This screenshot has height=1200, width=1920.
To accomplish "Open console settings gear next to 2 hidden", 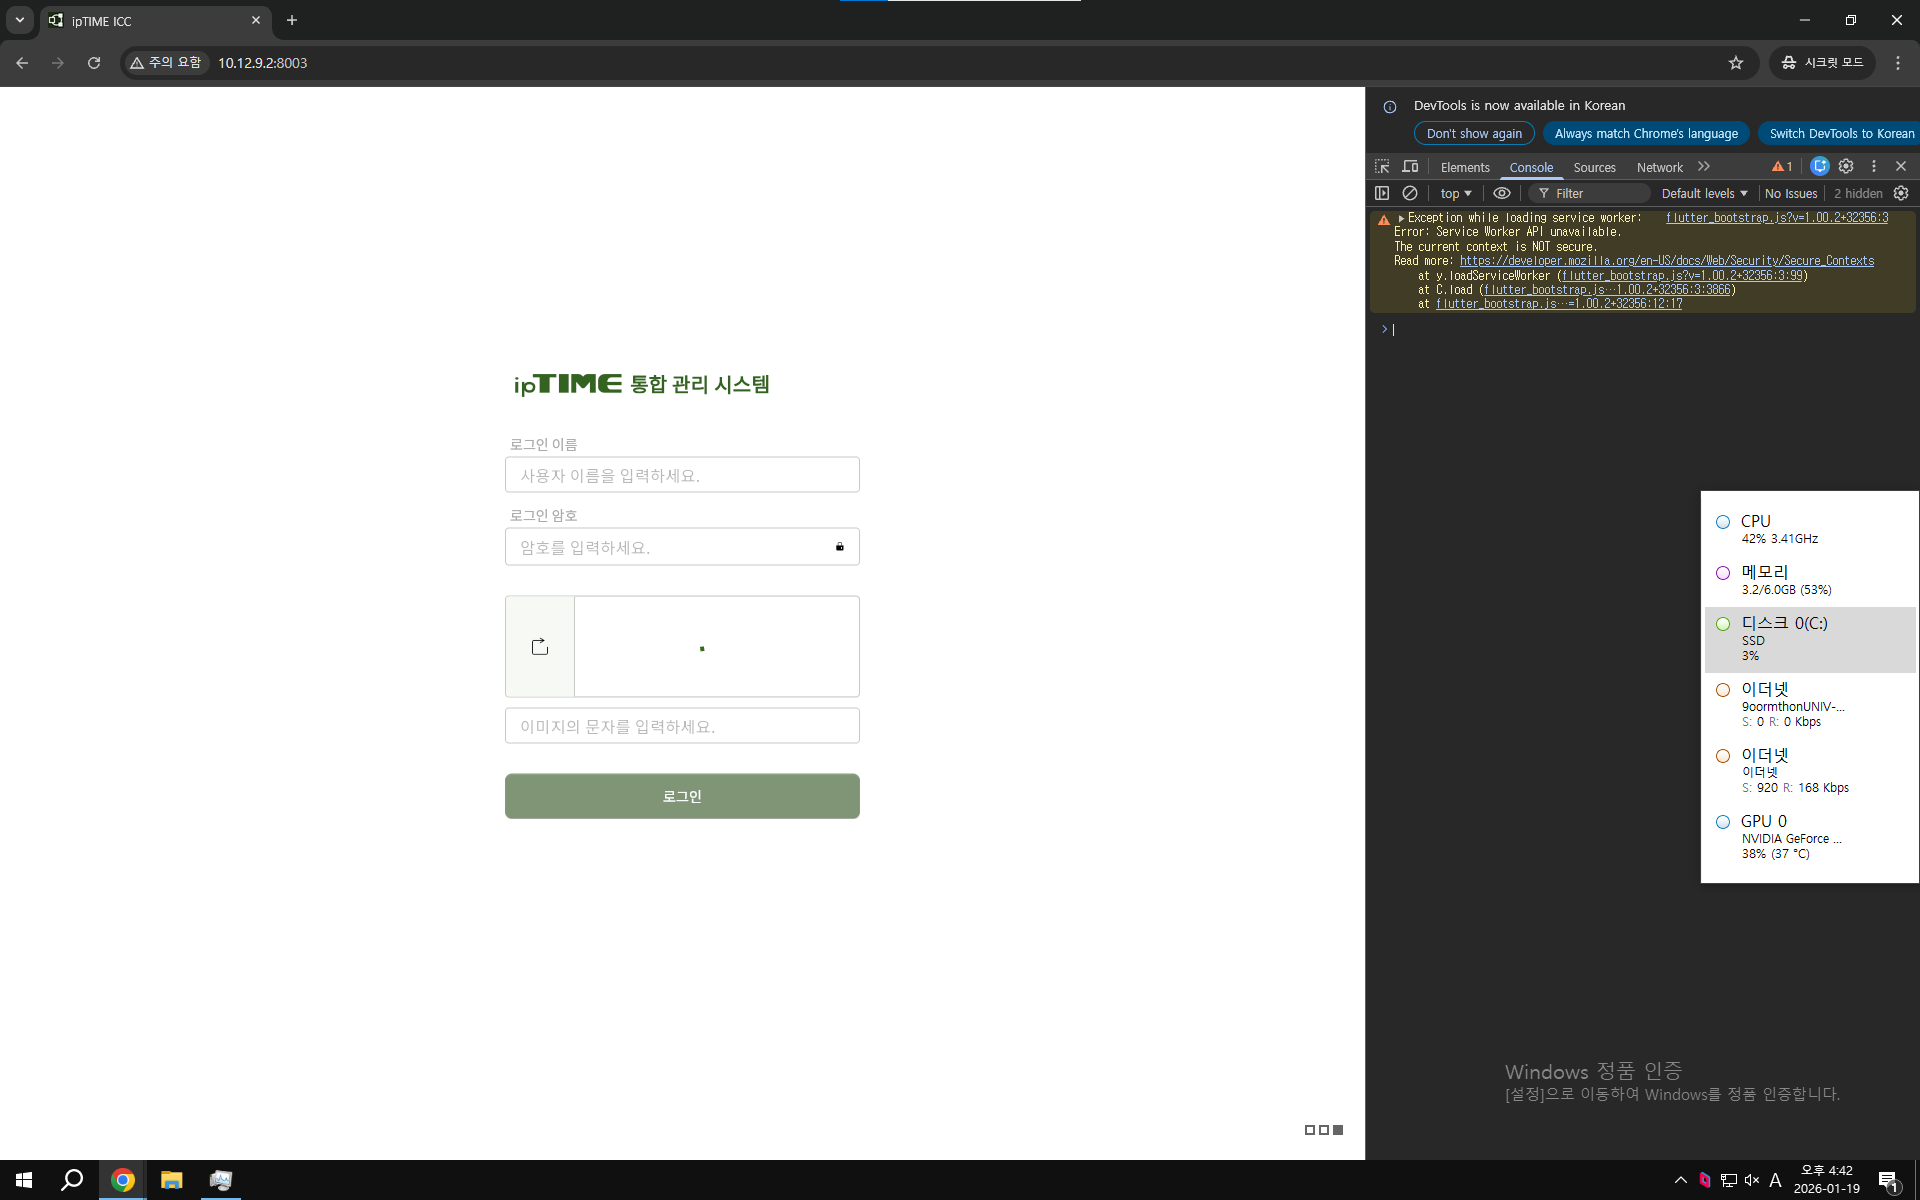I will [x=1901, y=193].
